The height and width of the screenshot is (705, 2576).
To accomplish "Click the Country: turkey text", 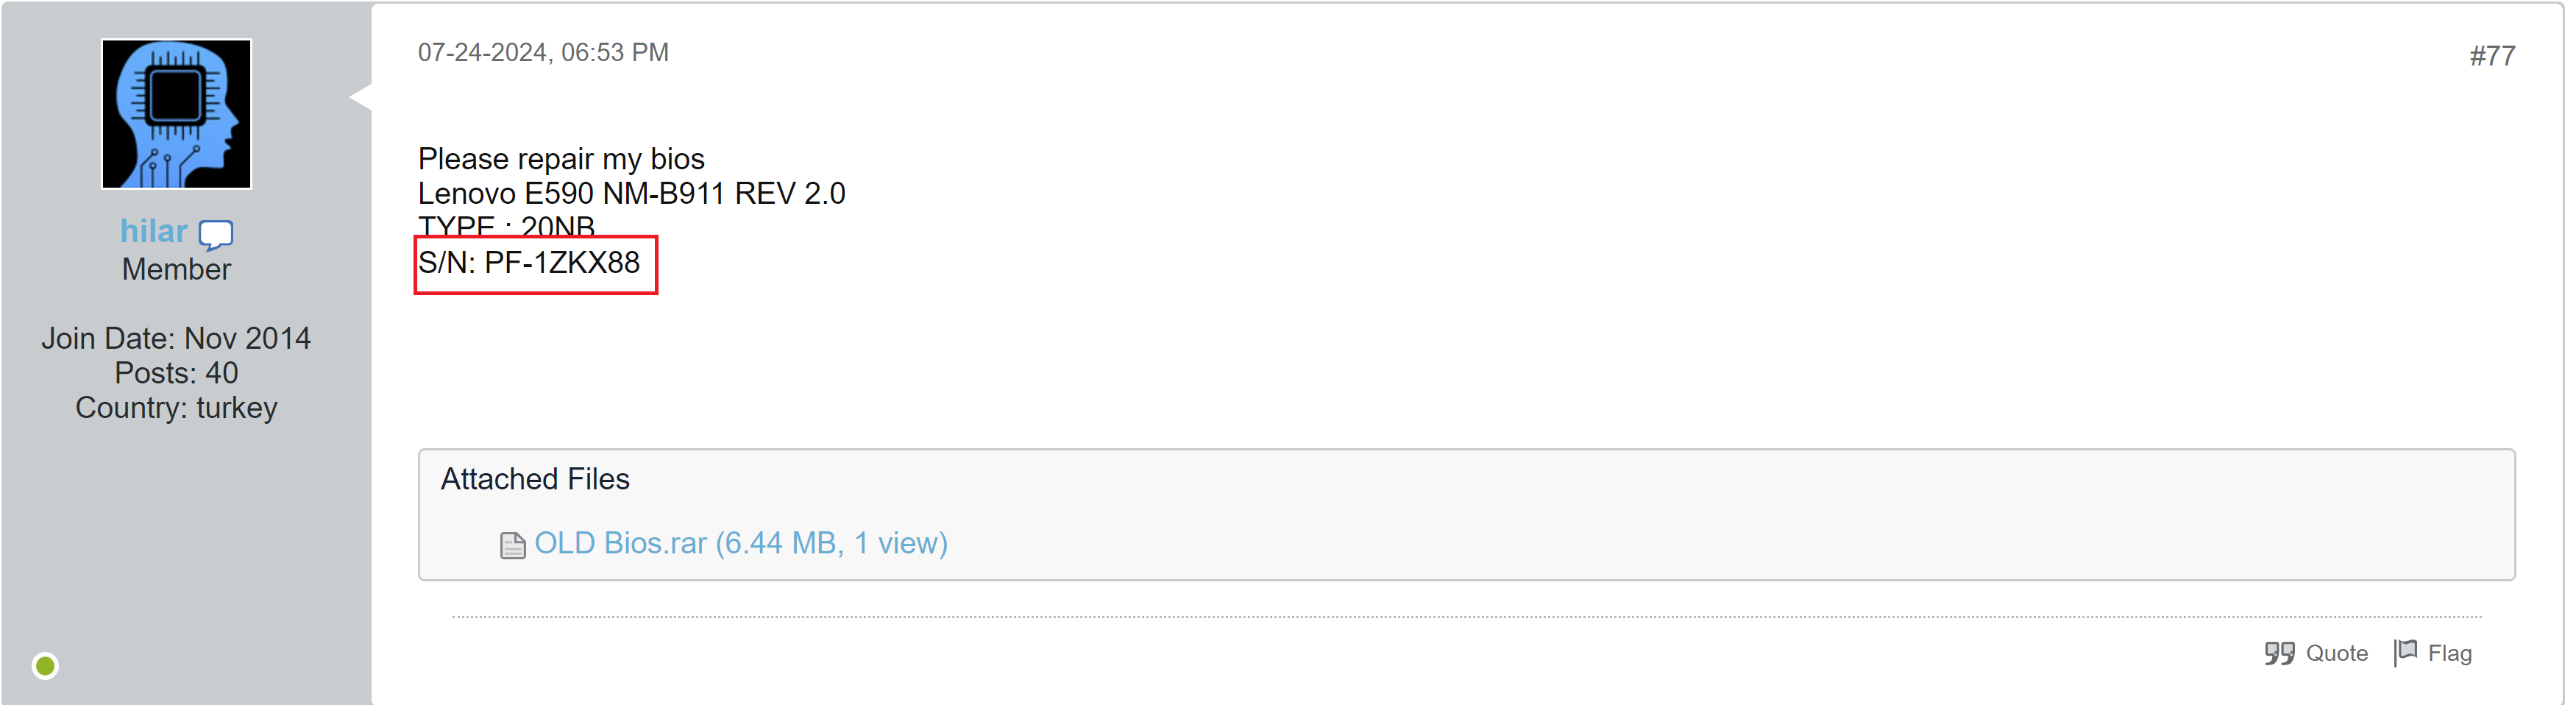I will [176, 408].
